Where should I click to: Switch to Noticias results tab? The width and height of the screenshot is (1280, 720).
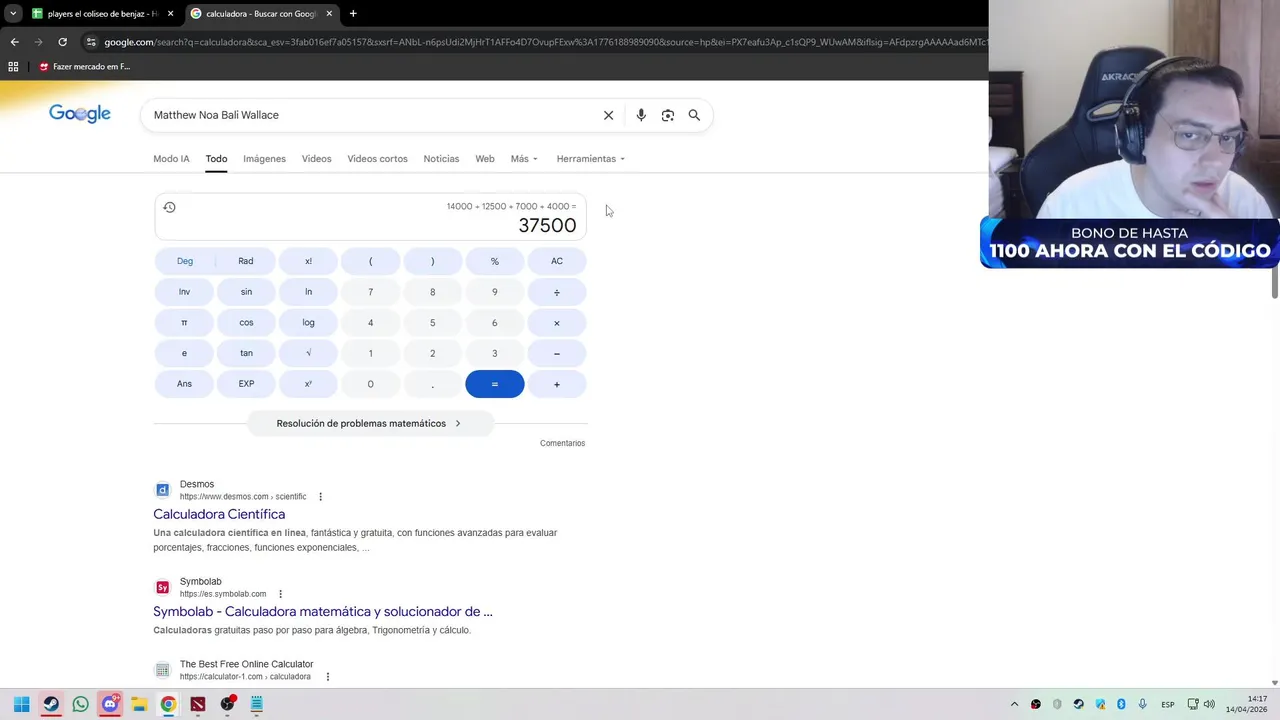click(441, 159)
